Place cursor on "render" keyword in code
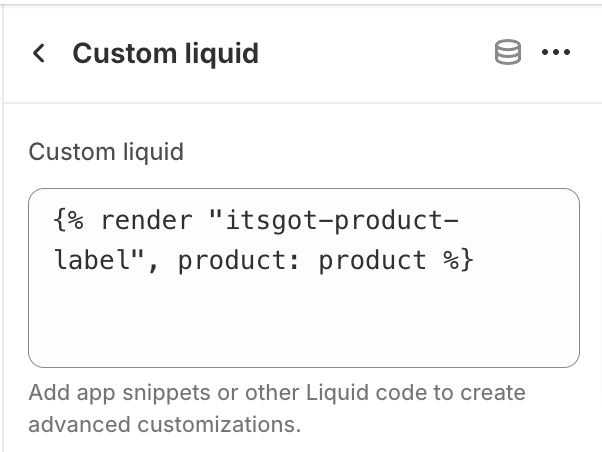 pos(146,220)
